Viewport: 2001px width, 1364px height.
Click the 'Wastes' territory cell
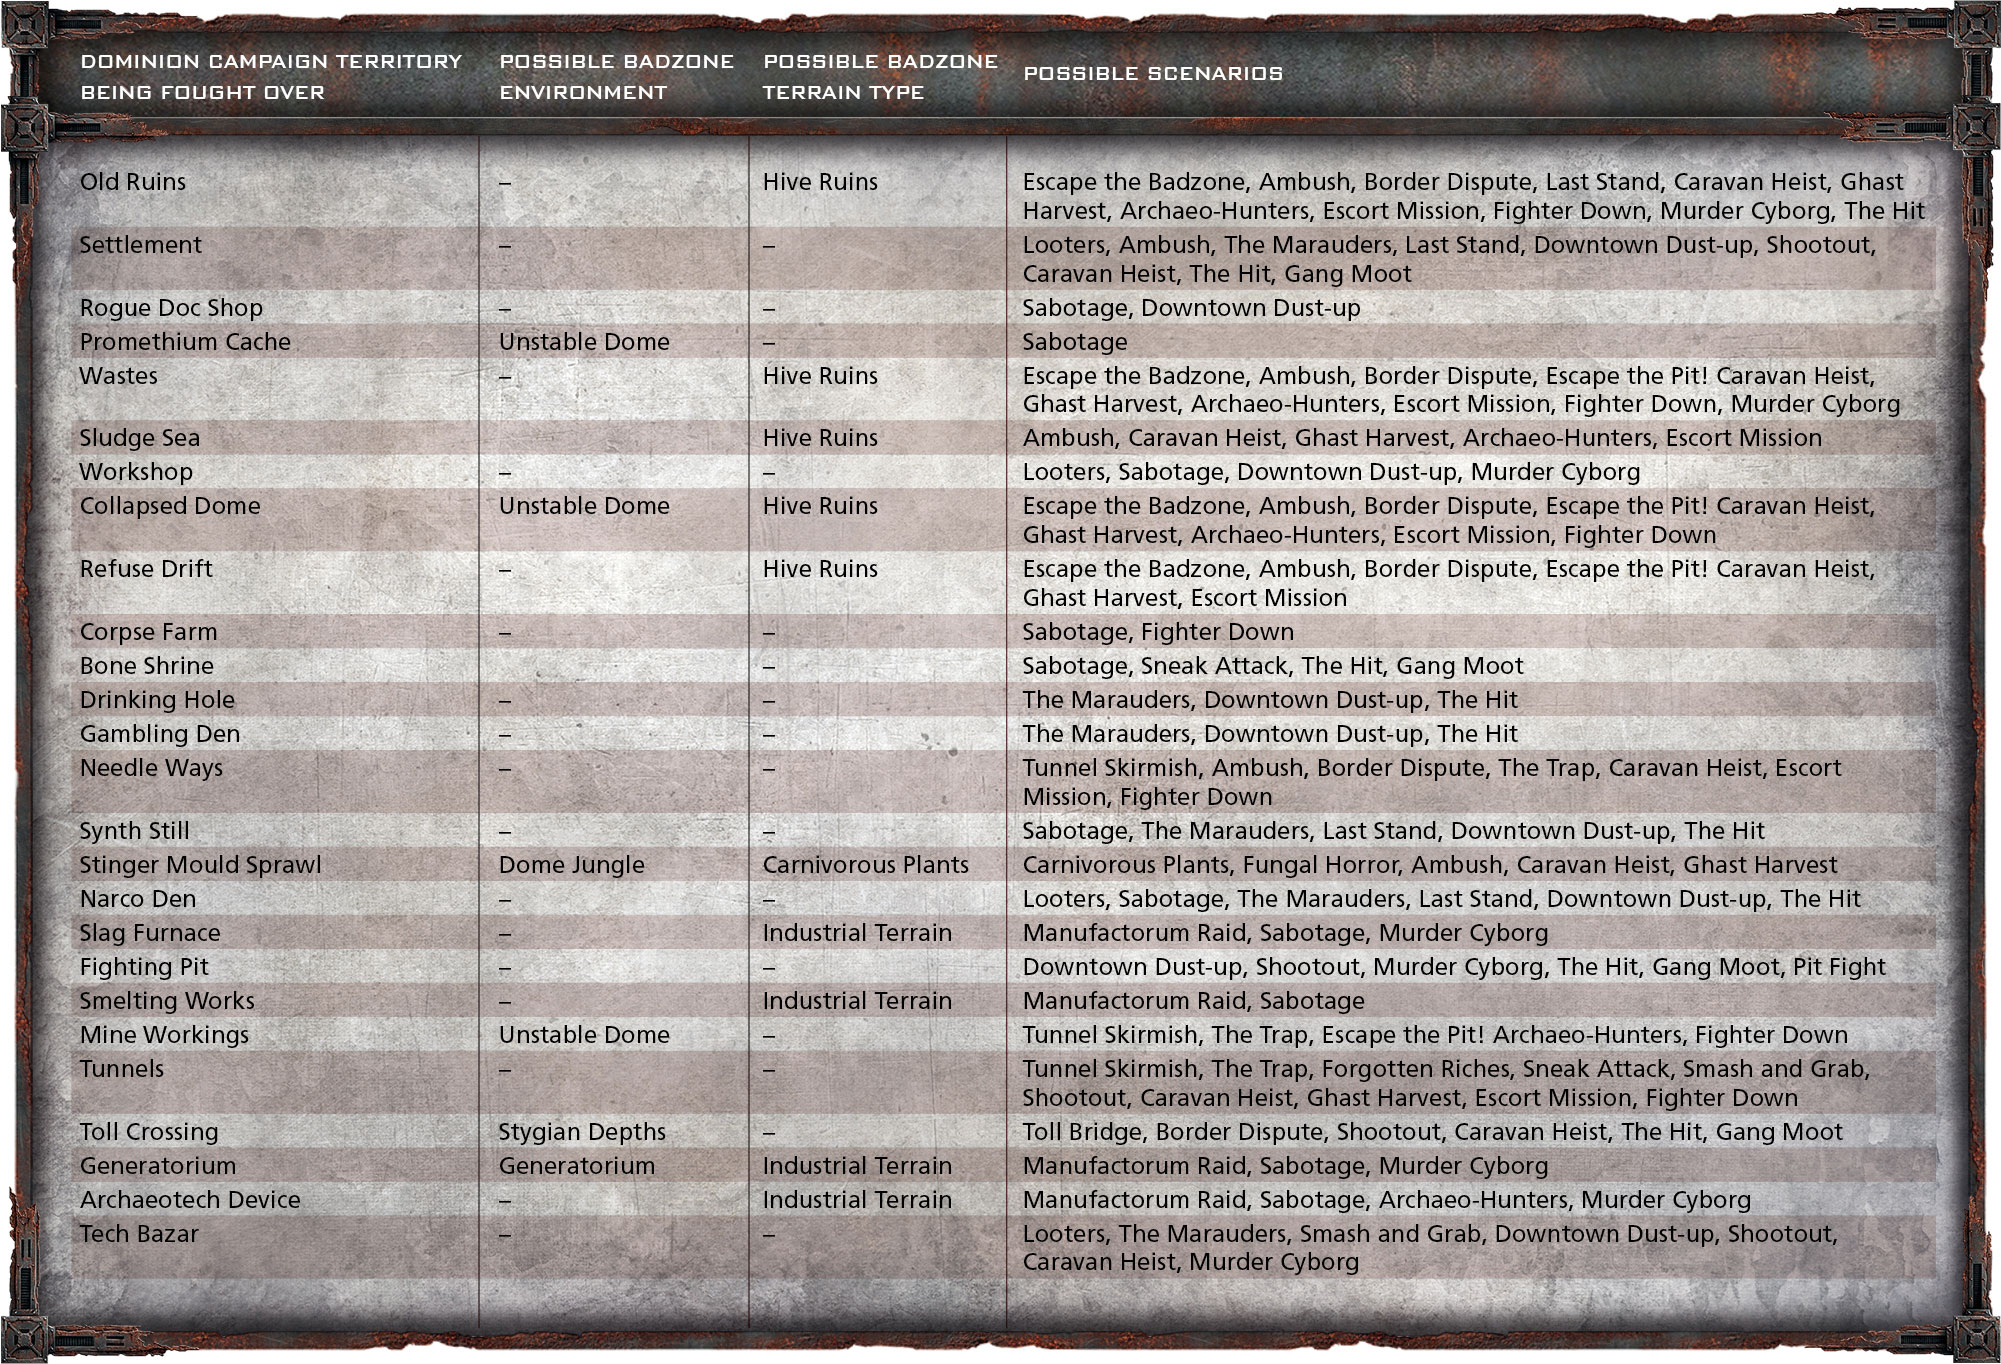coord(119,376)
